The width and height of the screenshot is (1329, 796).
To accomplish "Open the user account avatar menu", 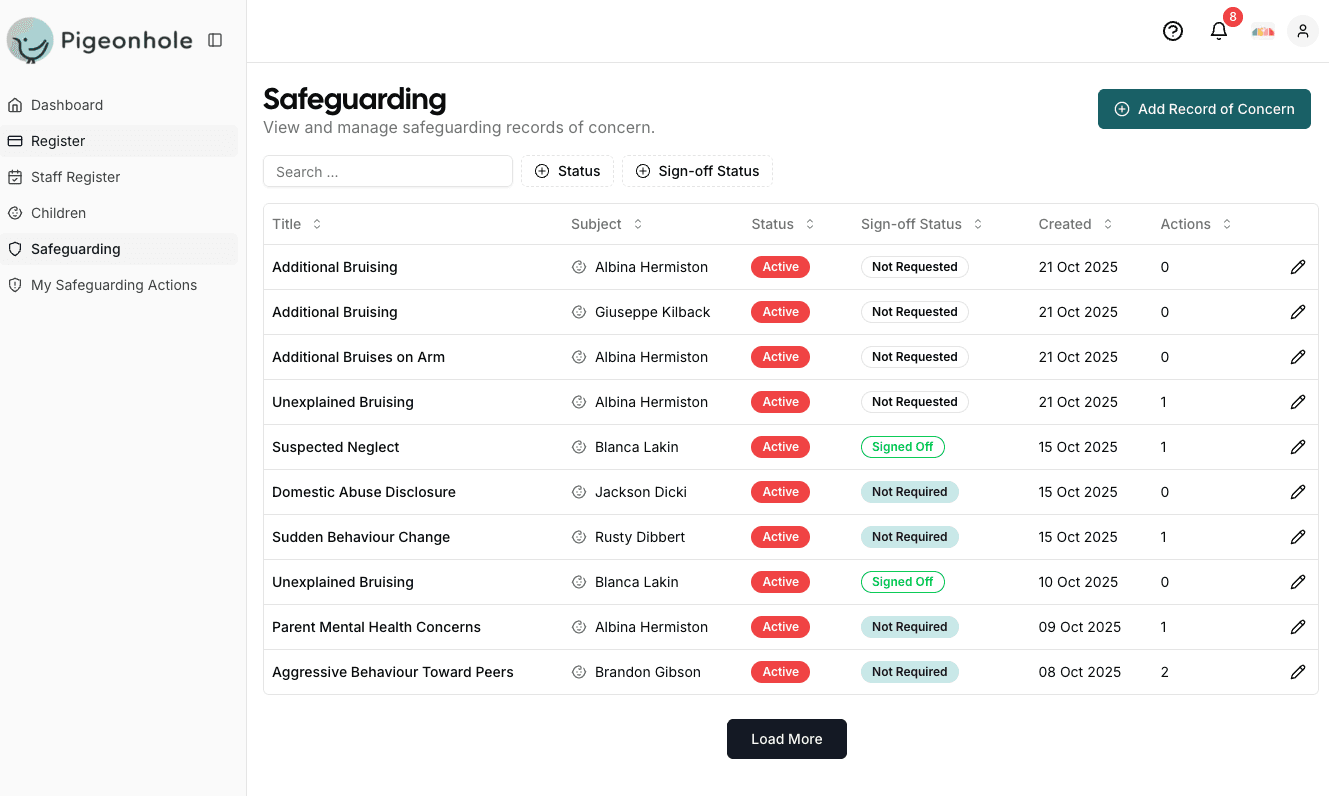I will pyautogui.click(x=1302, y=31).
